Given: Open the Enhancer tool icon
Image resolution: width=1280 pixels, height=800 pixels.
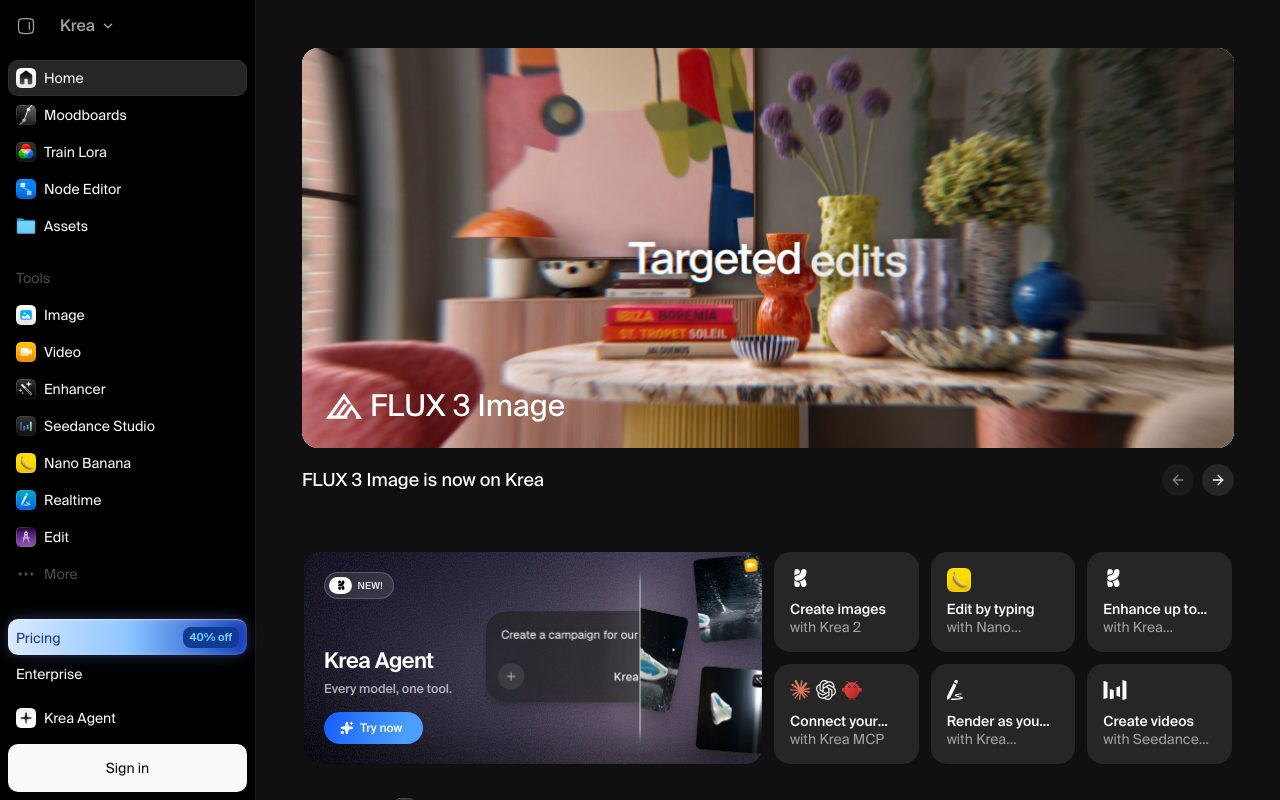Looking at the screenshot, I should pos(26,389).
